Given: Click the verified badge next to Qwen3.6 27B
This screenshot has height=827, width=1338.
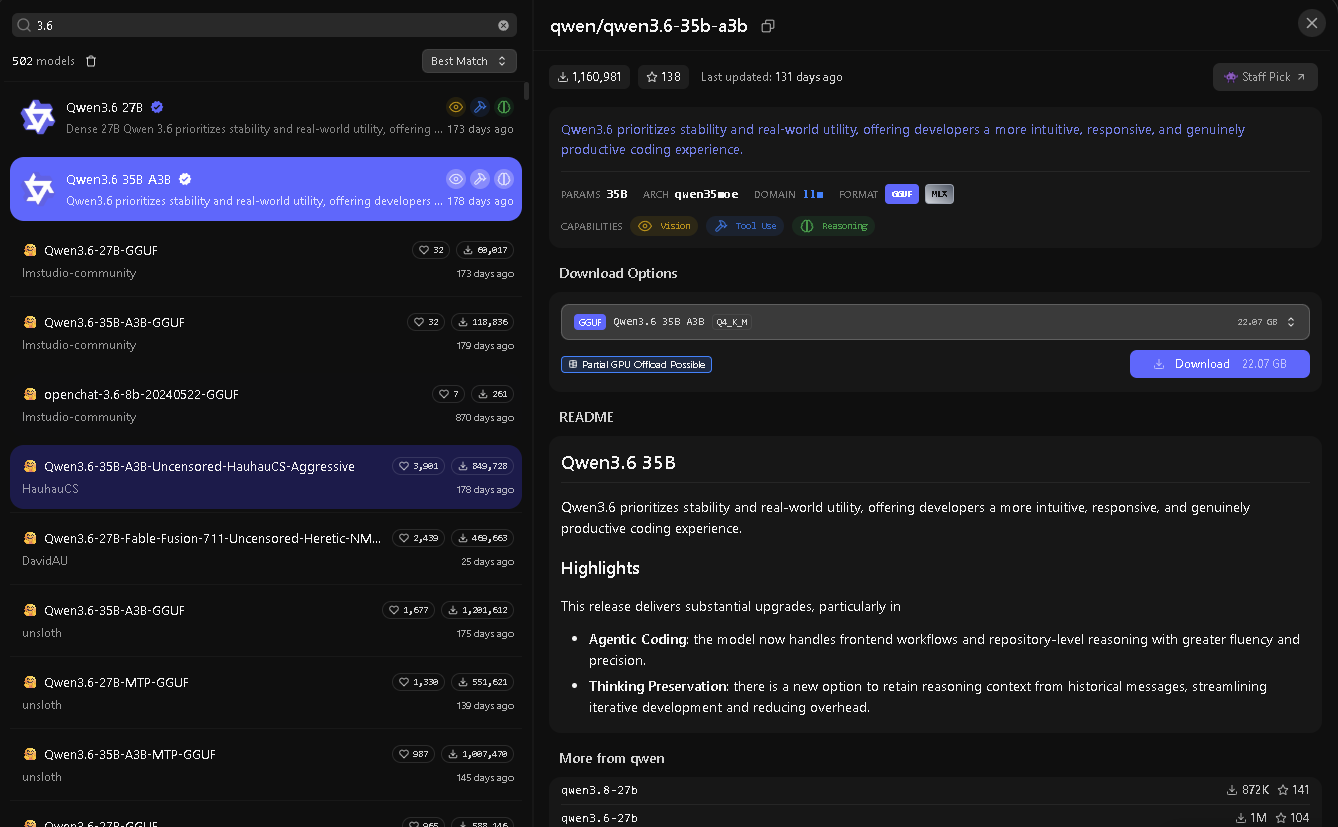Looking at the screenshot, I should (x=157, y=107).
